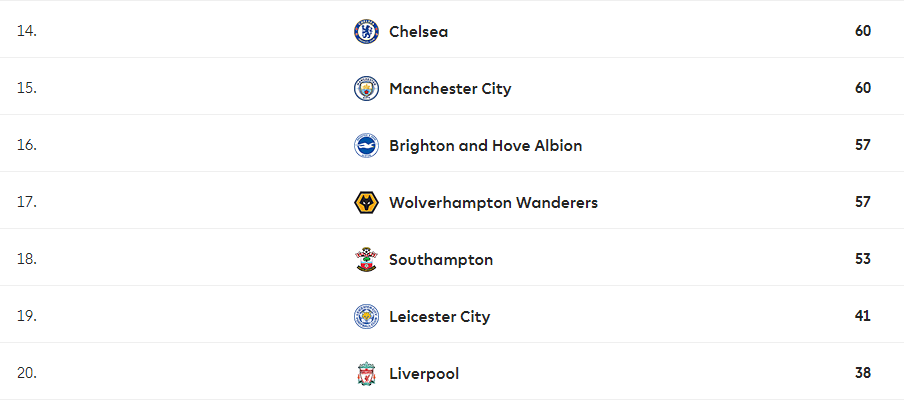Select Chelsea's score value of 60
Image resolution: width=904 pixels, height=400 pixels.
click(863, 31)
